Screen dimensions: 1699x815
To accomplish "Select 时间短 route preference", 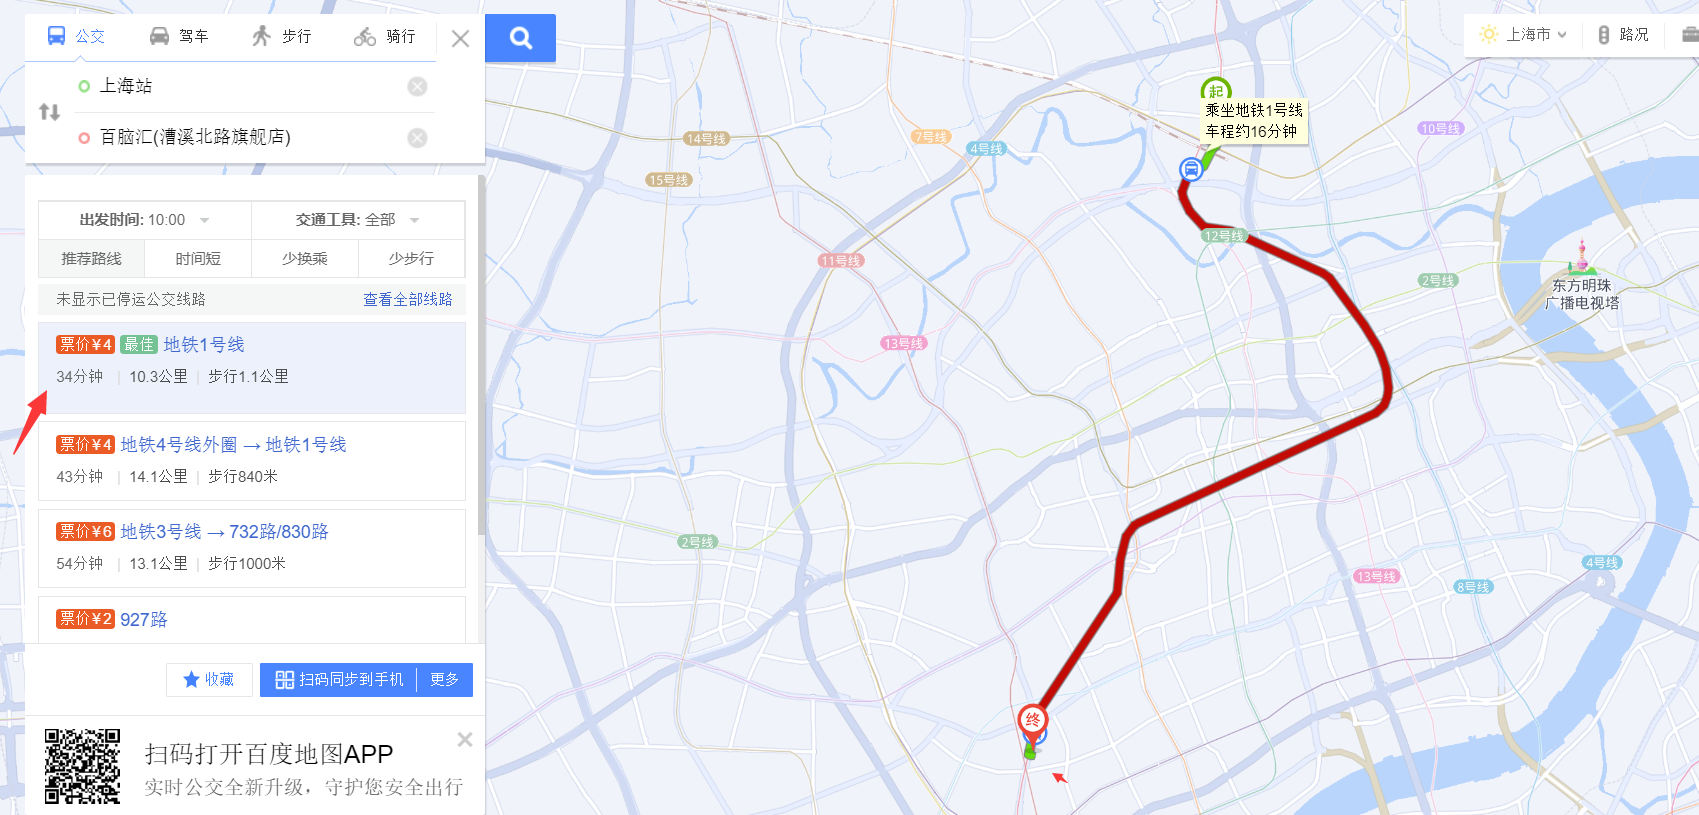I will pyautogui.click(x=198, y=259).
